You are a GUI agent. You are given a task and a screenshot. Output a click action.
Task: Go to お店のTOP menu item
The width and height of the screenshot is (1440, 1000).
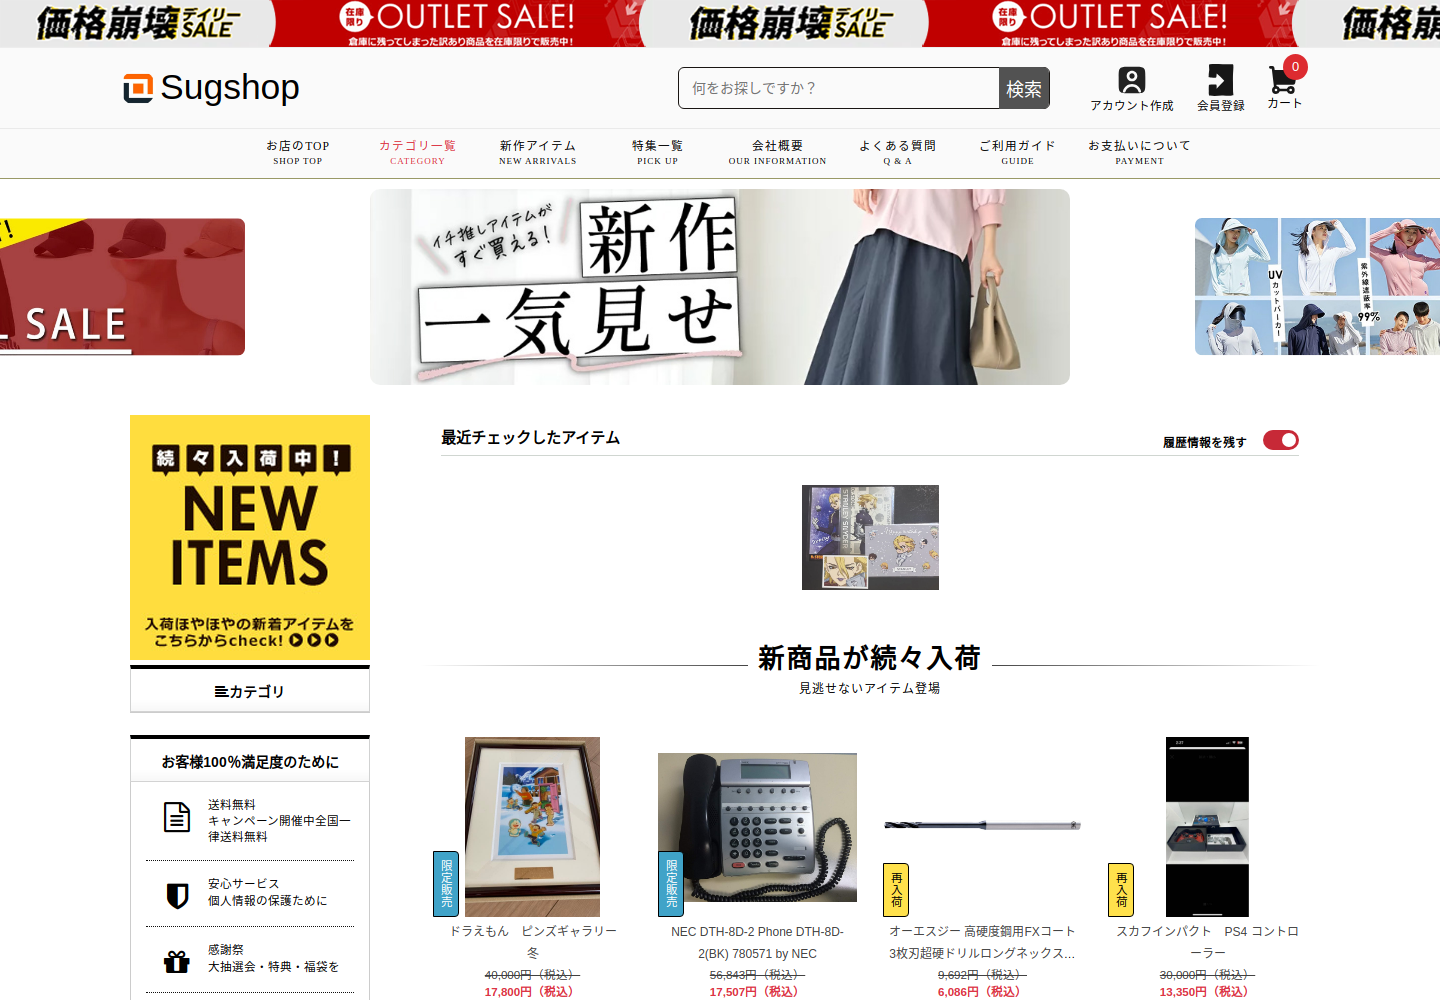pyautogui.click(x=298, y=152)
